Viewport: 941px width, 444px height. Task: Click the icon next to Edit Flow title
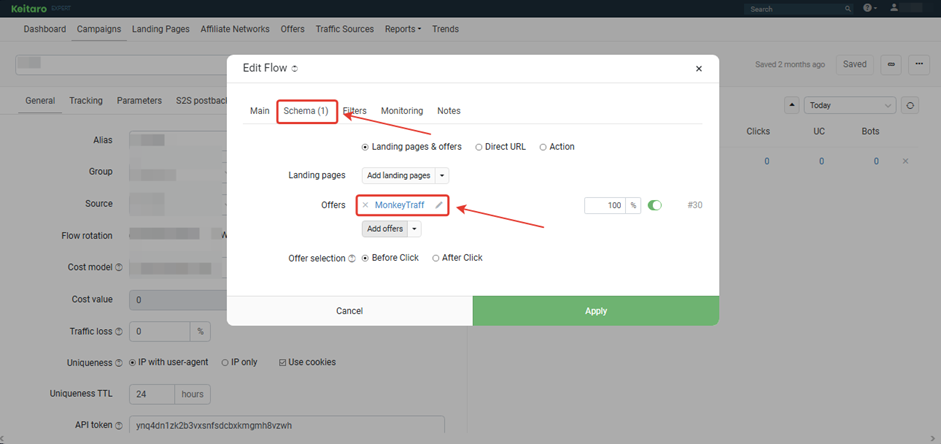pos(294,69)
